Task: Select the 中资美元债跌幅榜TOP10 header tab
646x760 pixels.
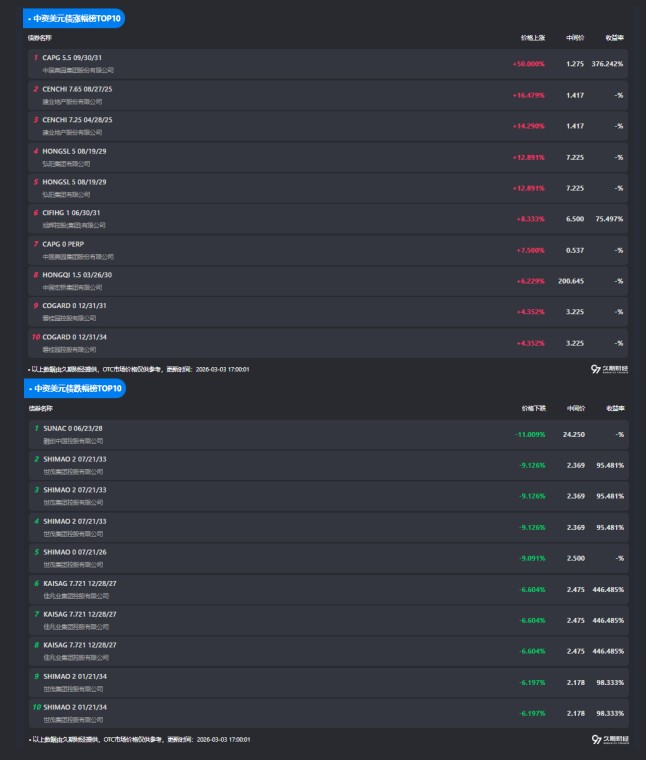Action: tap(75, 388)
